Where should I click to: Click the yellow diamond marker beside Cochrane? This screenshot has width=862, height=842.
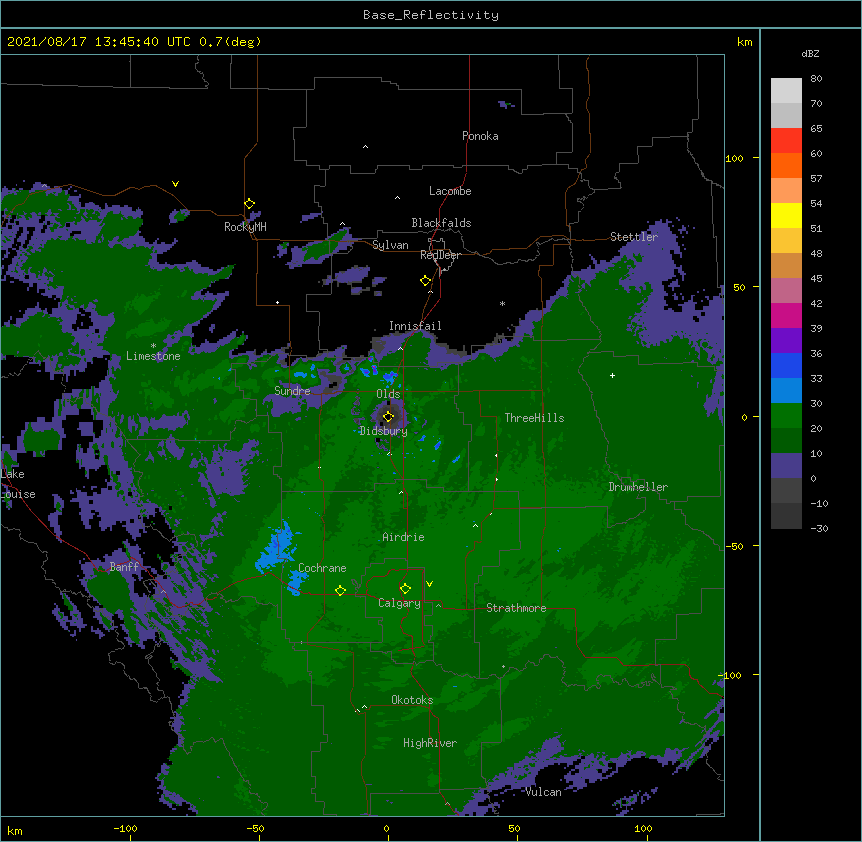[x=340, y=590]
